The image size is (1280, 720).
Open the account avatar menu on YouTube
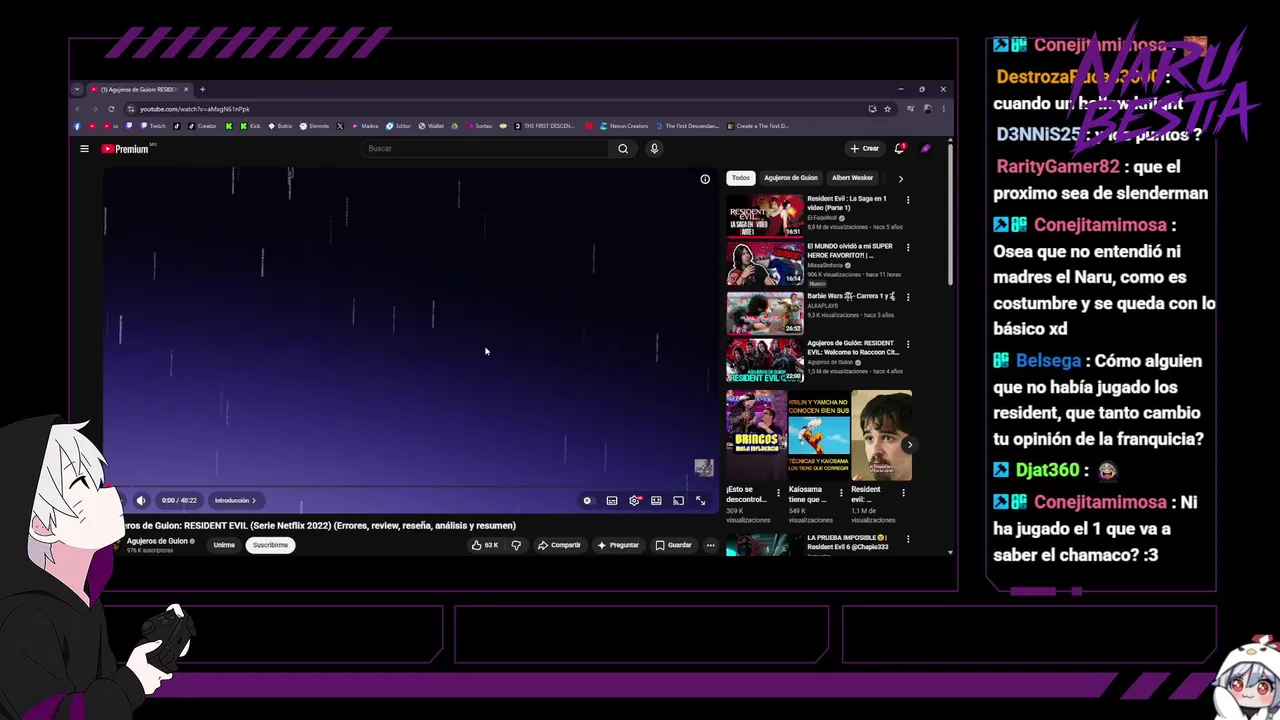[926, 149]
